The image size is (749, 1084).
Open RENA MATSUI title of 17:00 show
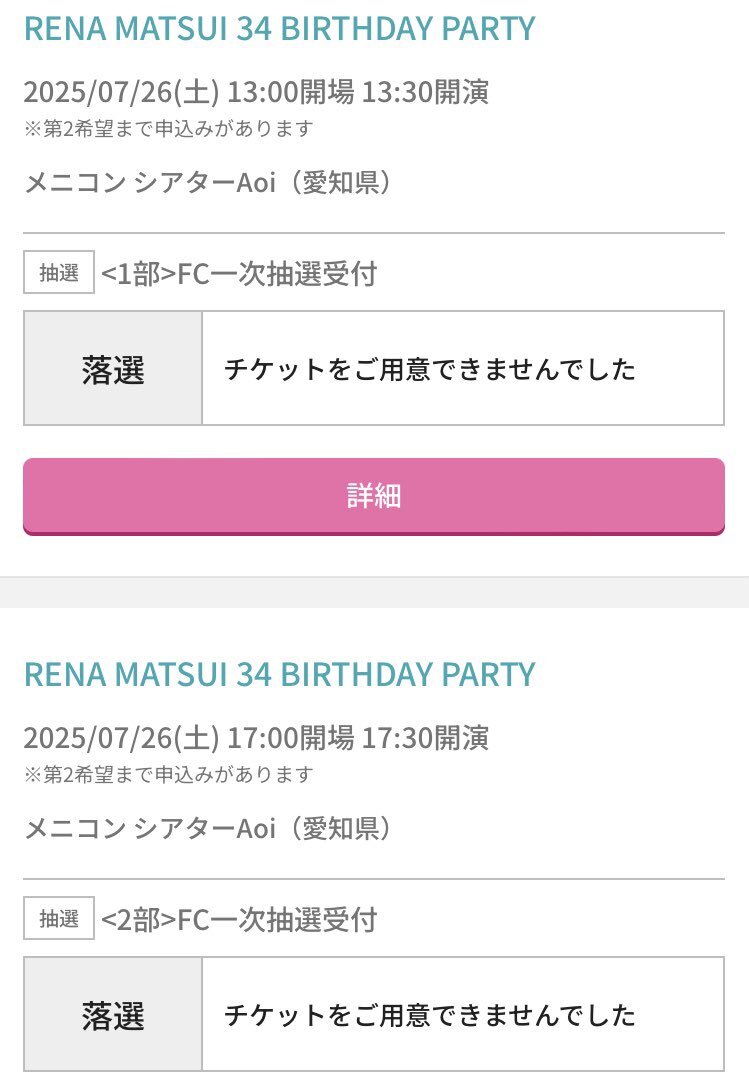pos(279,675)
